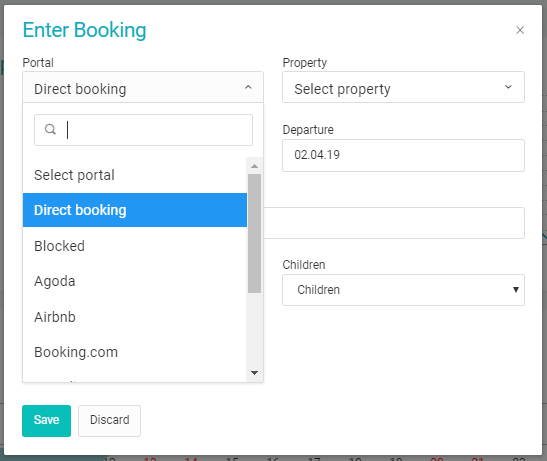The width and height of the screenshot is (547, 461).
Task: Select Direct booking in portal list
Action: (135, 210)
